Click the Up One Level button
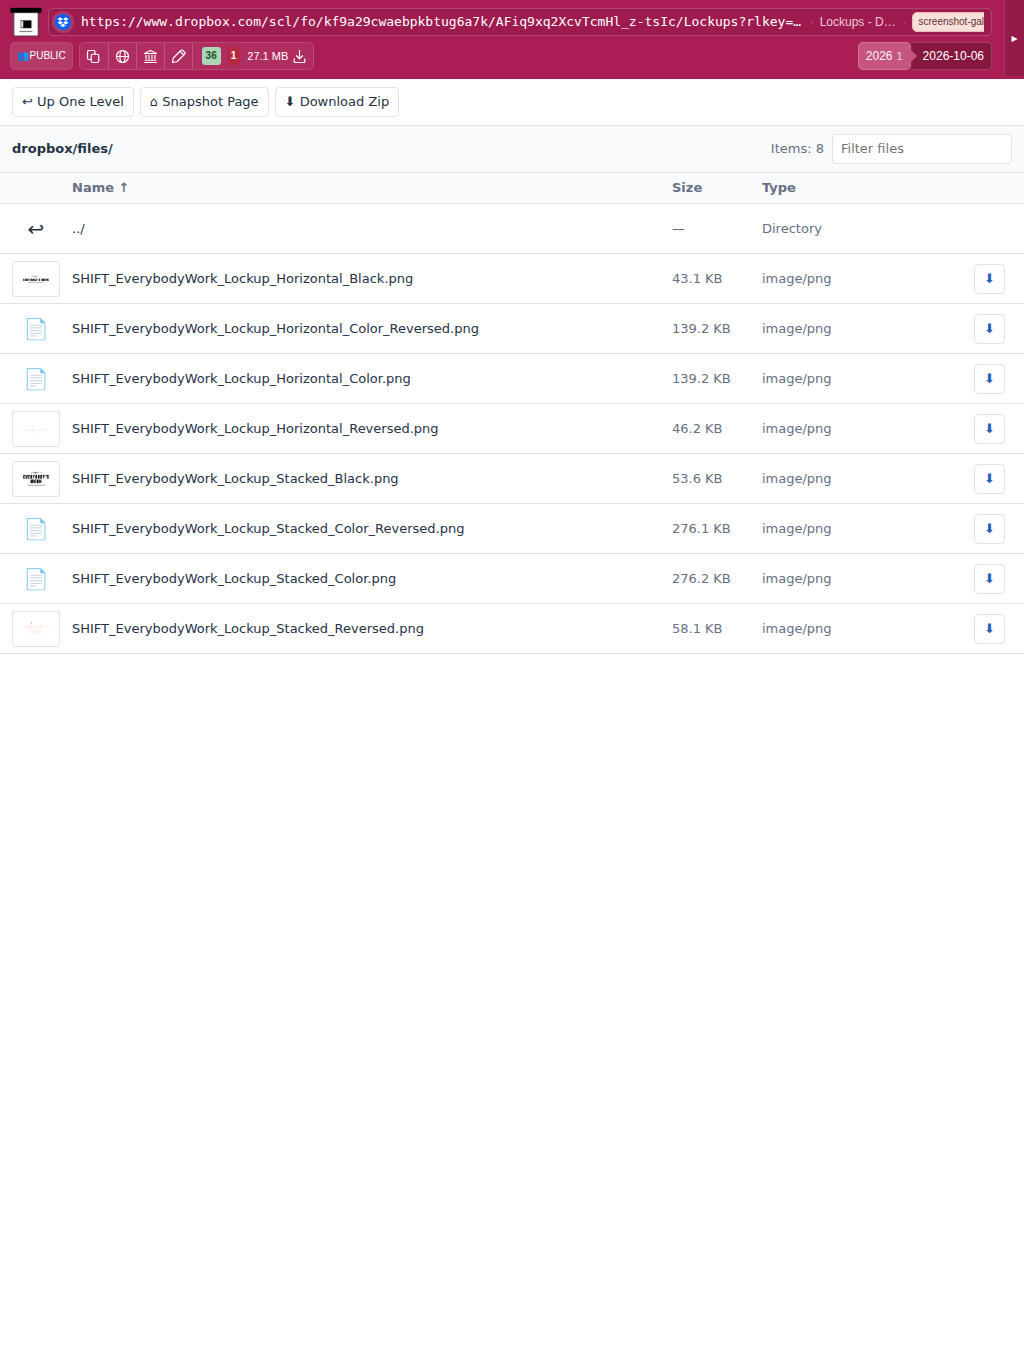This screenshot has height=1366, width=1024. click(73, 102)
